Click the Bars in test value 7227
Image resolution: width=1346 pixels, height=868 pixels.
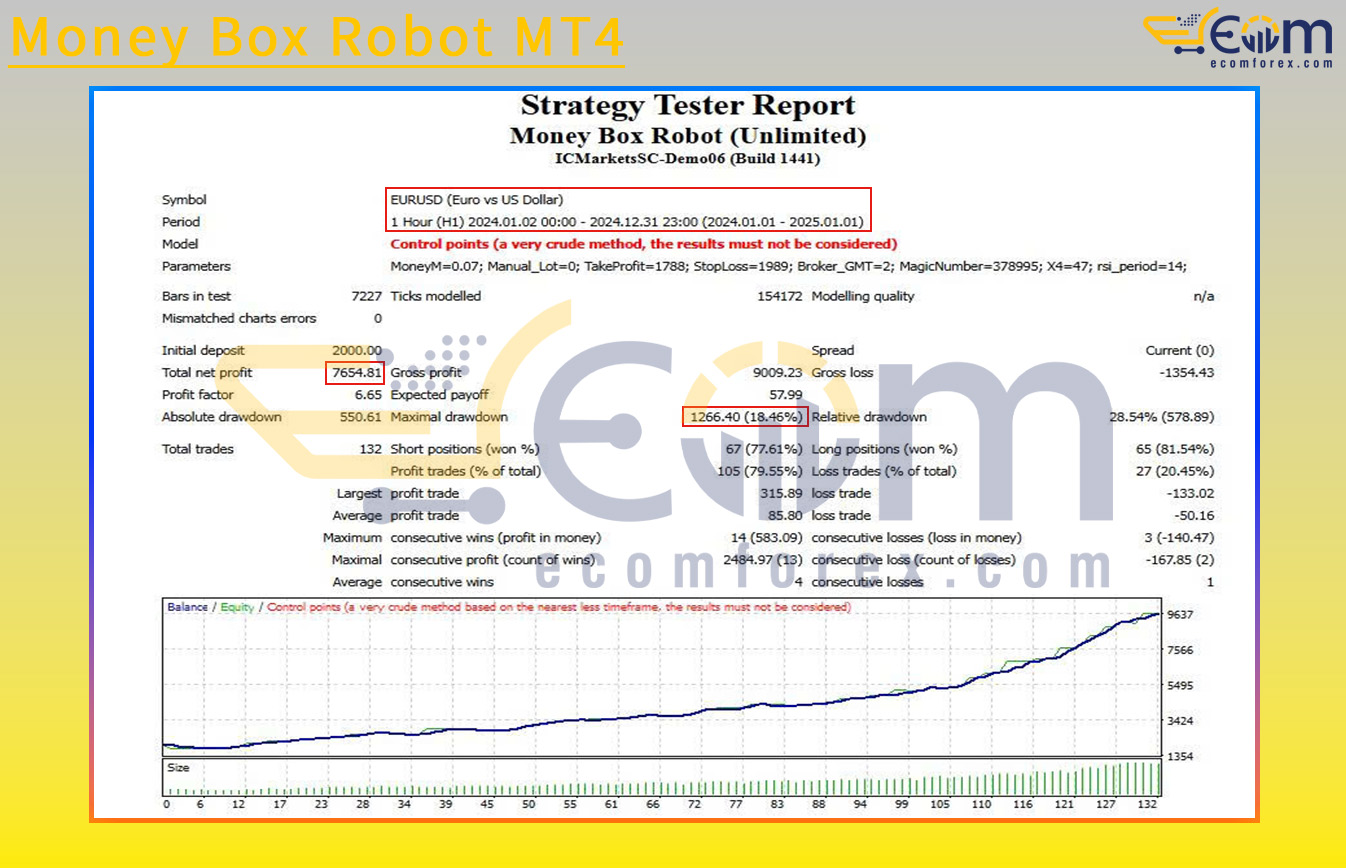365,296
